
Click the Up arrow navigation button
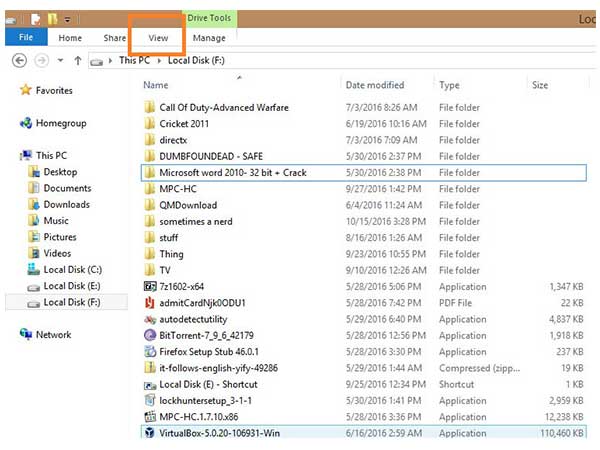(x=78, y=61)
